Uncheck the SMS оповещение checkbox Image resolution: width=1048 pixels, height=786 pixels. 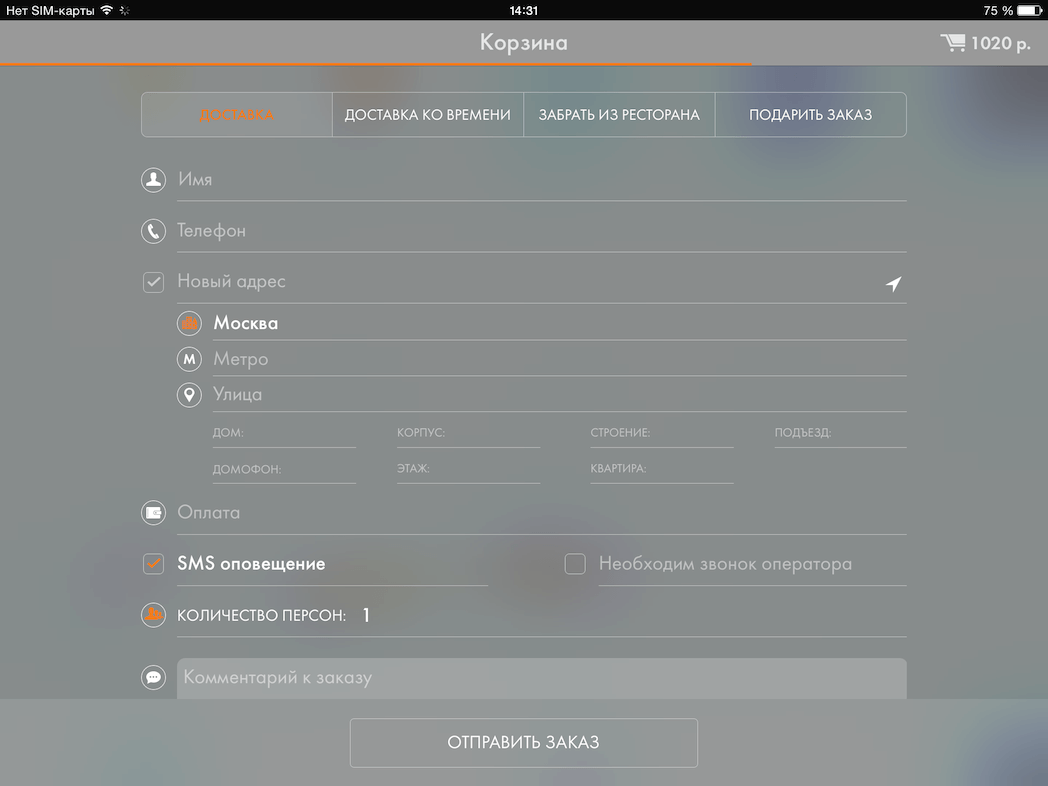click(153, 564)
